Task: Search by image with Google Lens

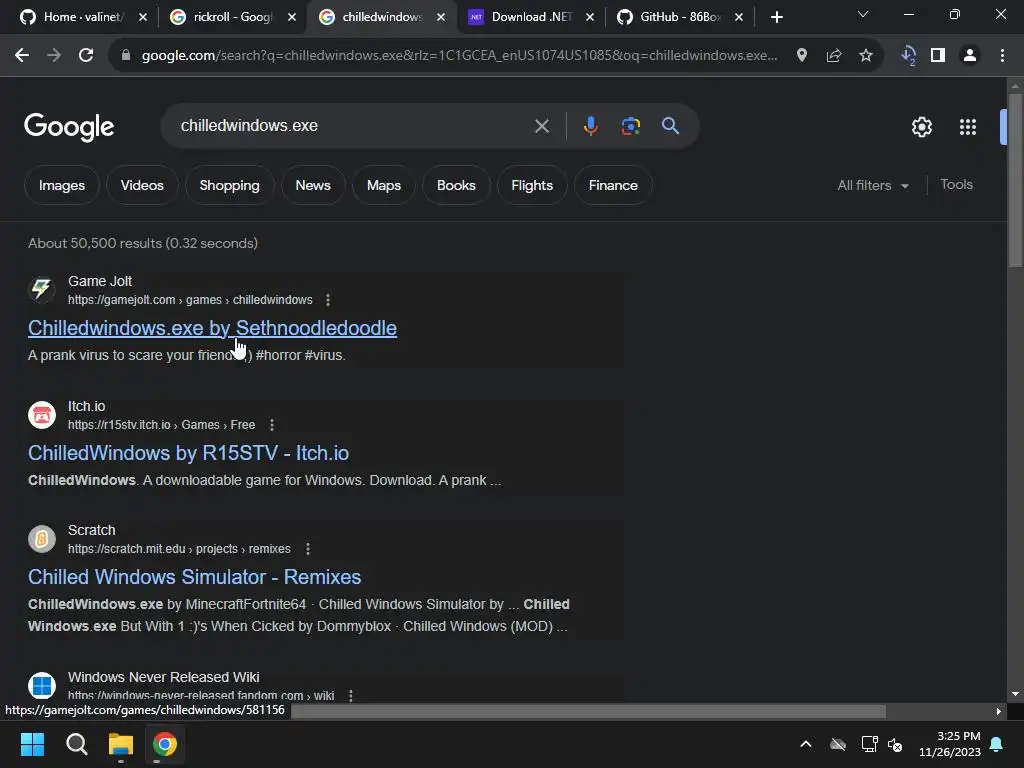Action: (x=631, y=126)
